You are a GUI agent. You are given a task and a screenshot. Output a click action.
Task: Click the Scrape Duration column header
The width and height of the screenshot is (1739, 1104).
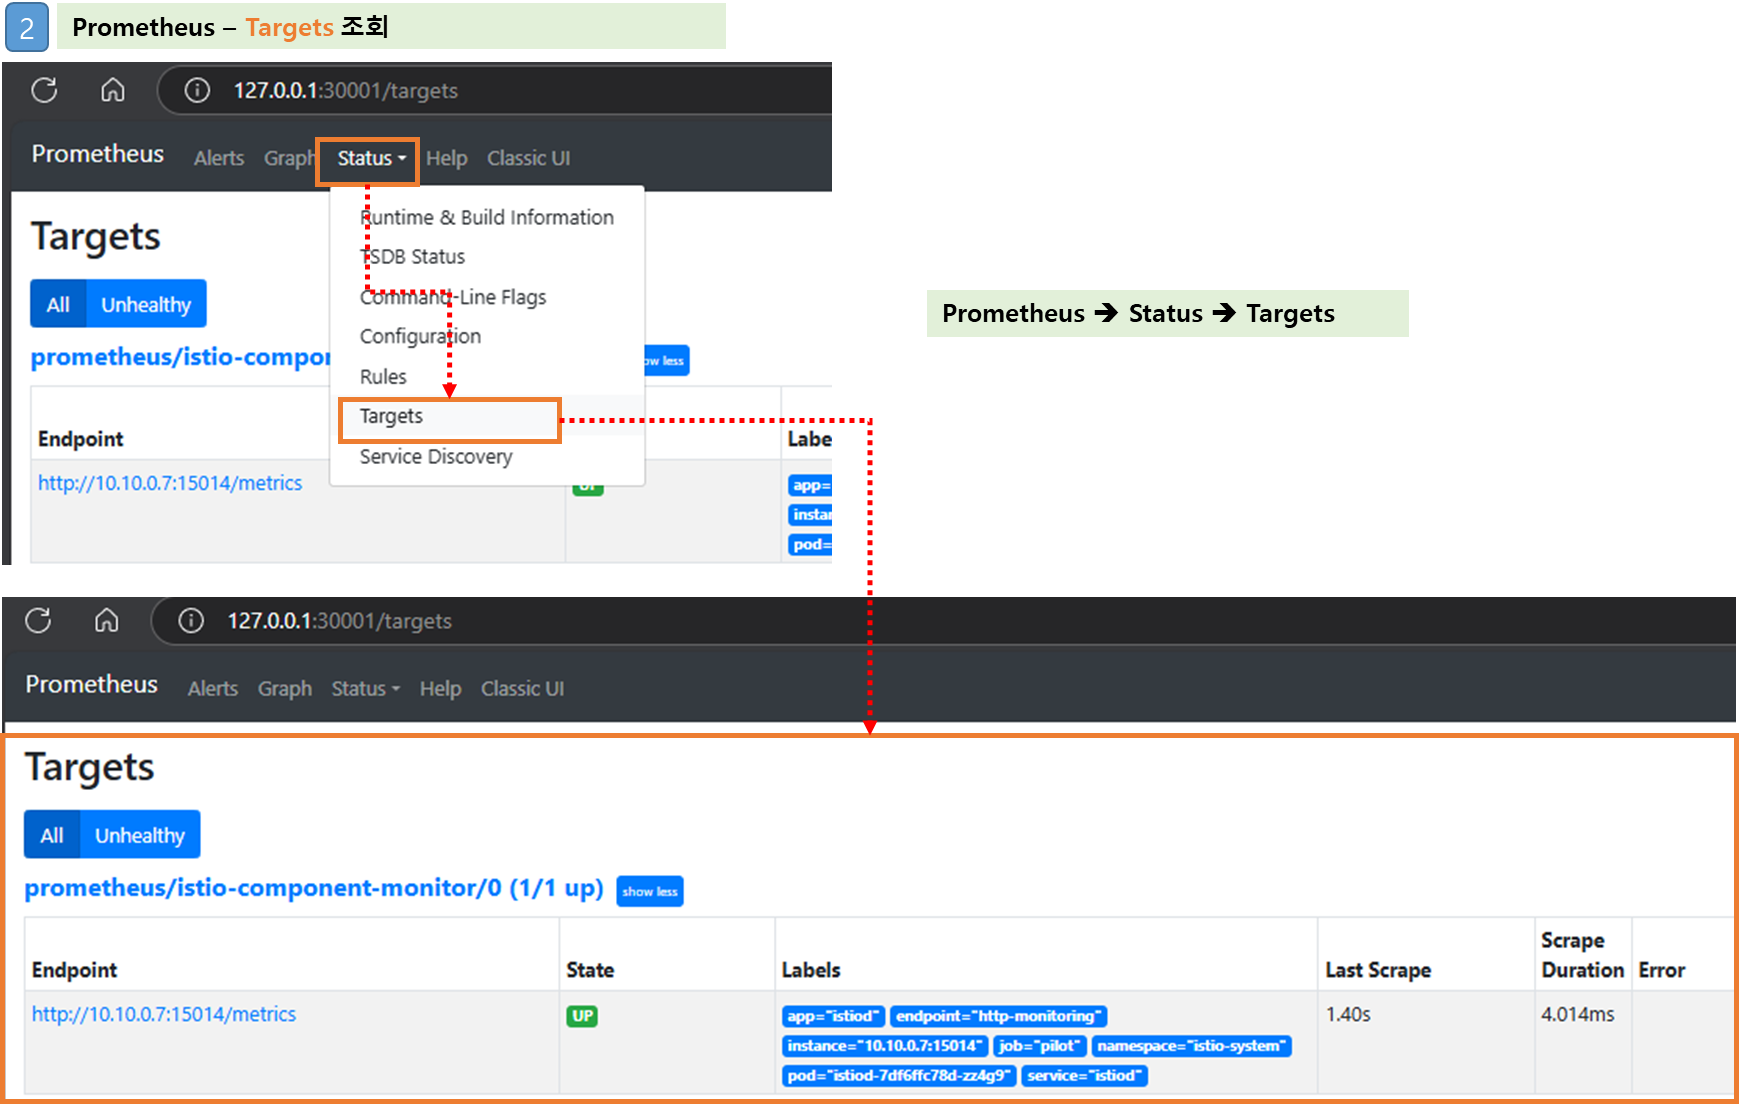(x=1582, y=955)
